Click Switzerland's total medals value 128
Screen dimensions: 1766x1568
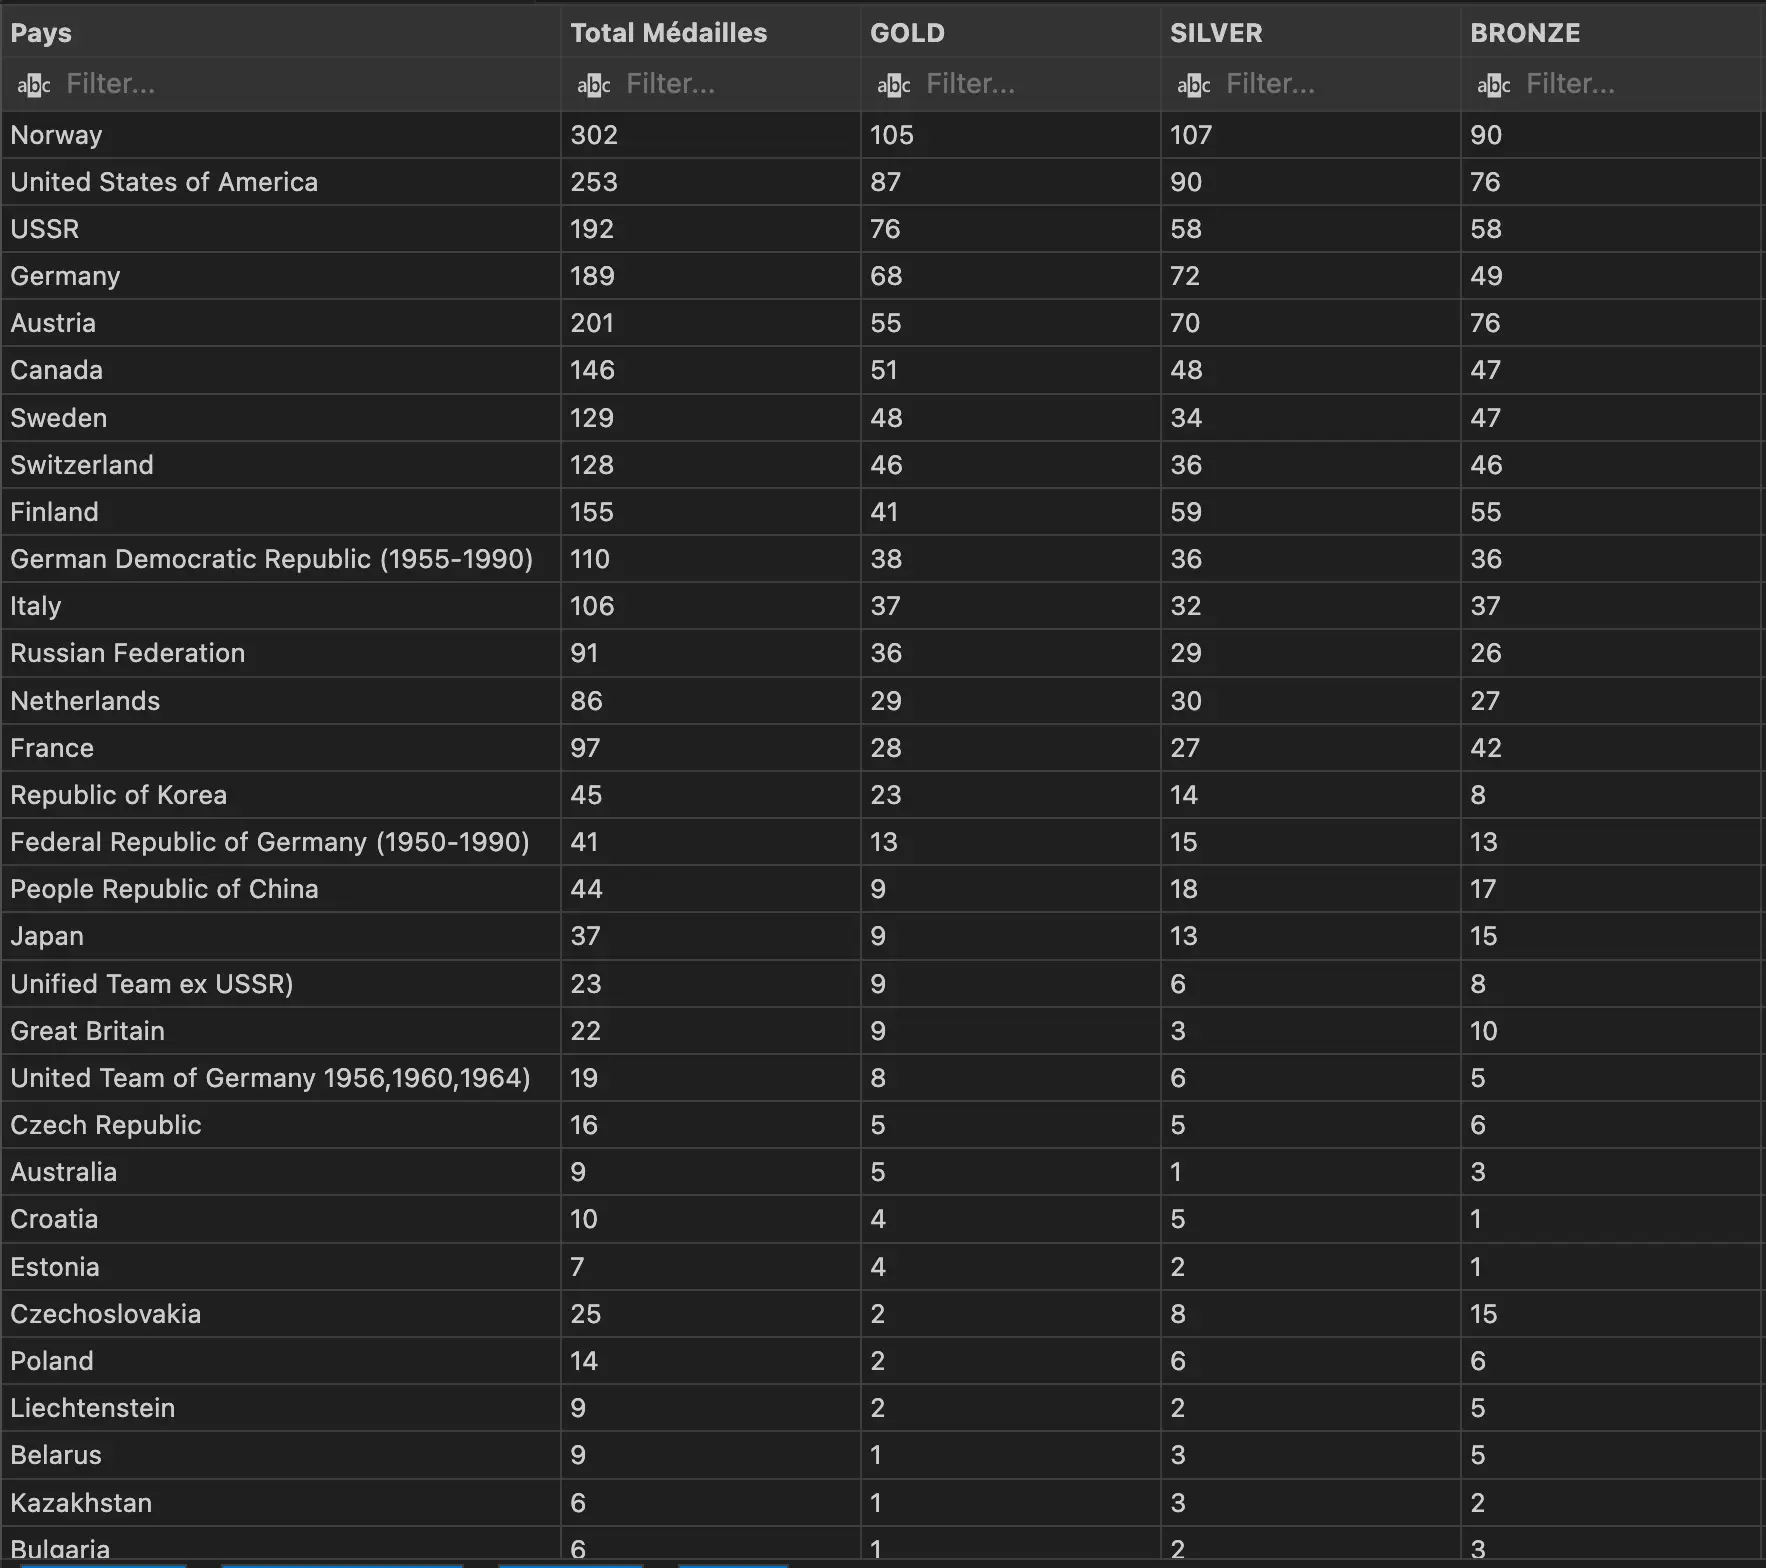coord(592,465)
